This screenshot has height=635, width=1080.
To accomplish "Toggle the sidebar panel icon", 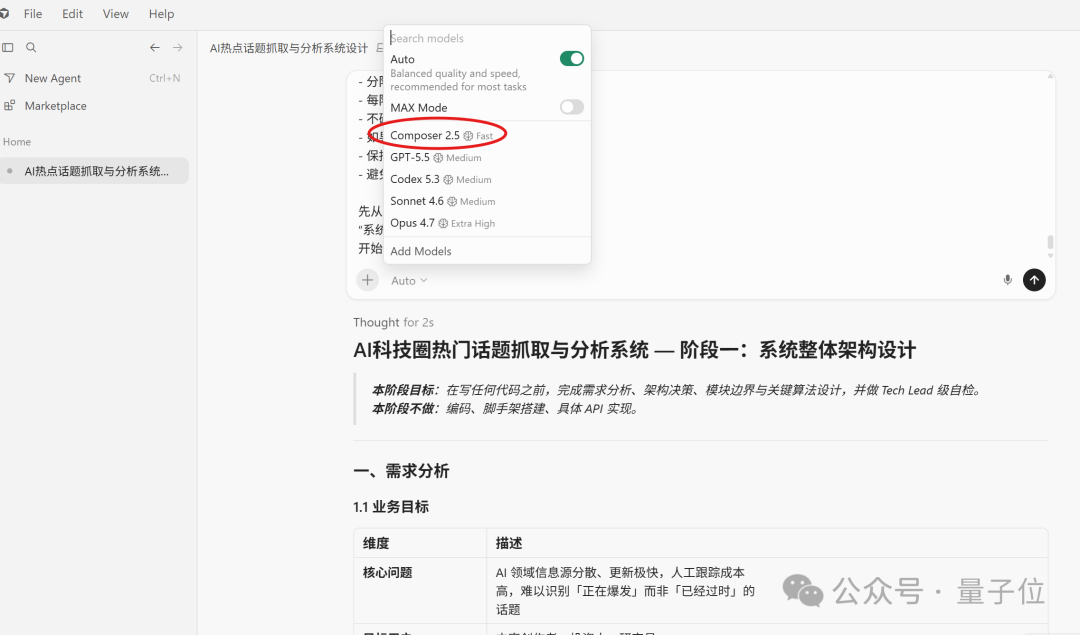I will tap(8, 48).
